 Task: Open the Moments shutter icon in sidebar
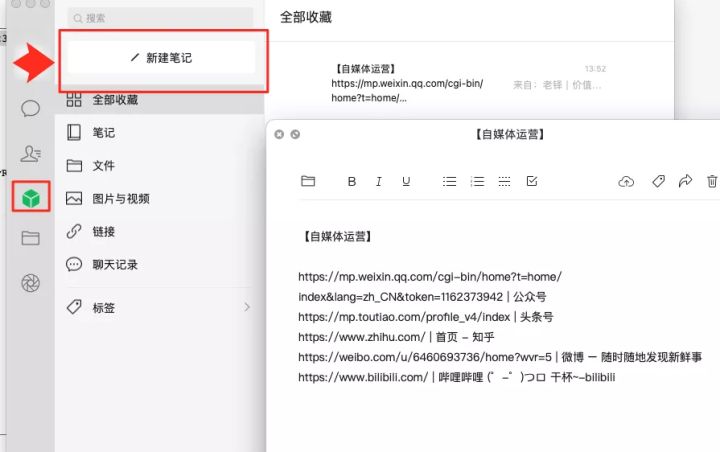click(x=30, y=283)
